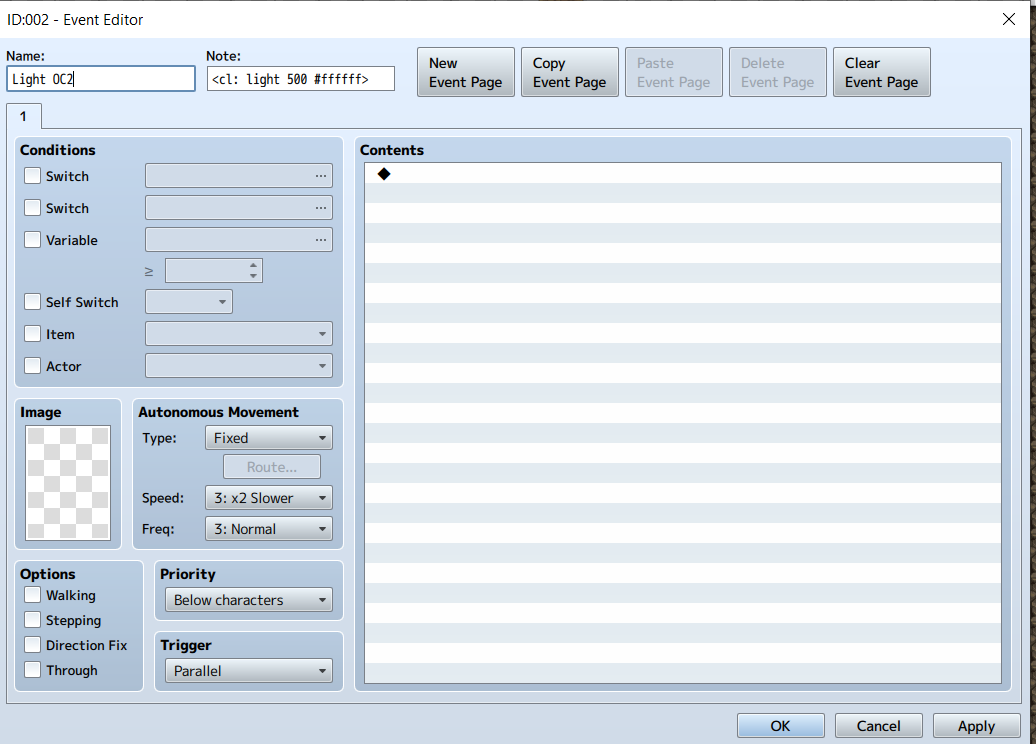Image resolution: width=1036 pixels, height=744 pixels.
Task: Open the Speed dropdown showing x2 Slower
Action: click(269, 498)
